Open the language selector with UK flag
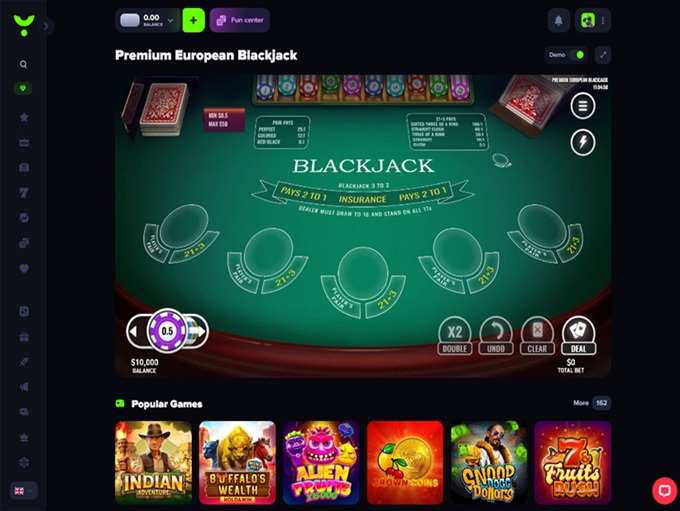This screenshot has width=680, height=511. click(x=23, y=491)
